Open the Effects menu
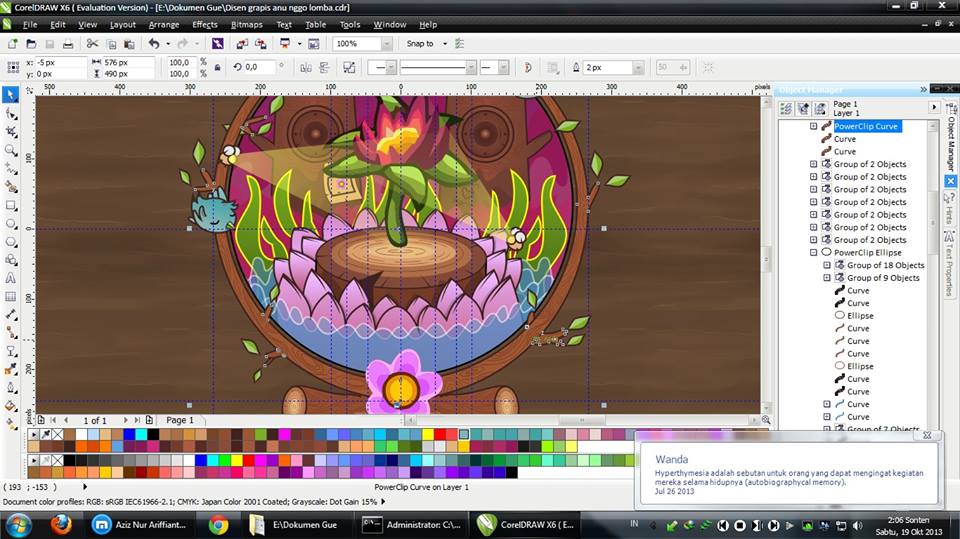Image resolution: width=960 pixels, height=539 pixels. (204, 24)
